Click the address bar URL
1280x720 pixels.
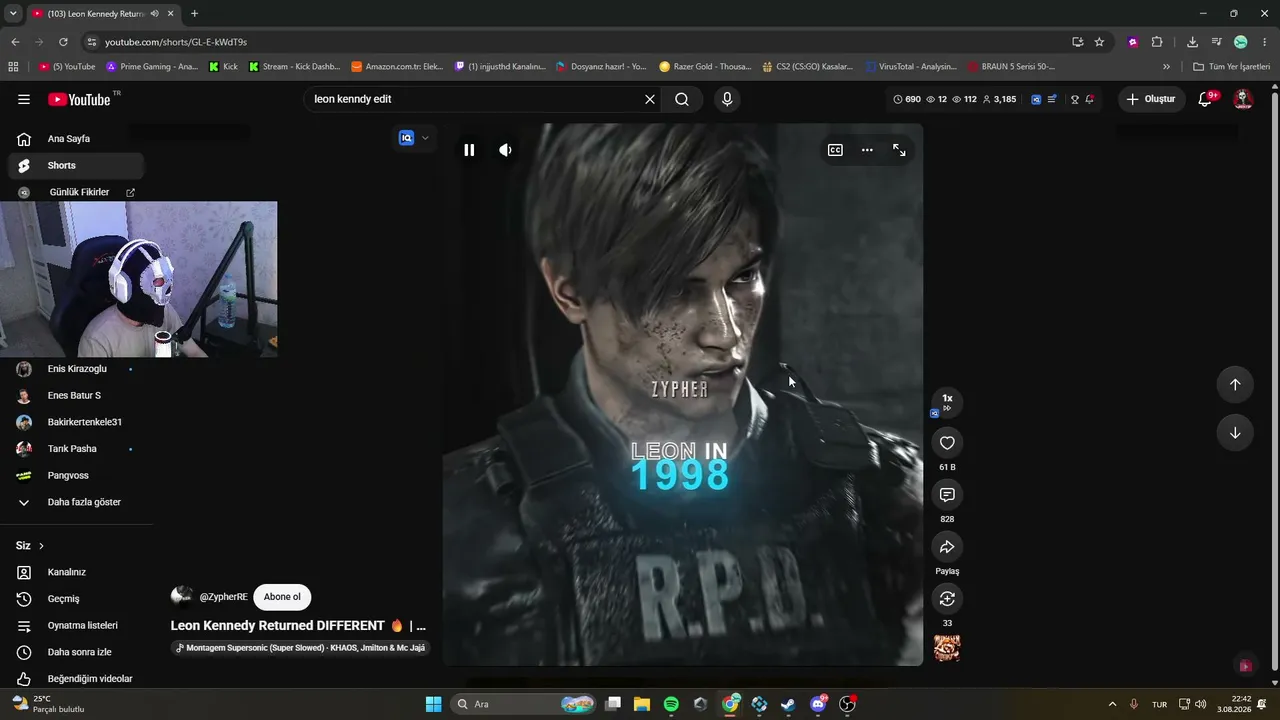(176, 42)
